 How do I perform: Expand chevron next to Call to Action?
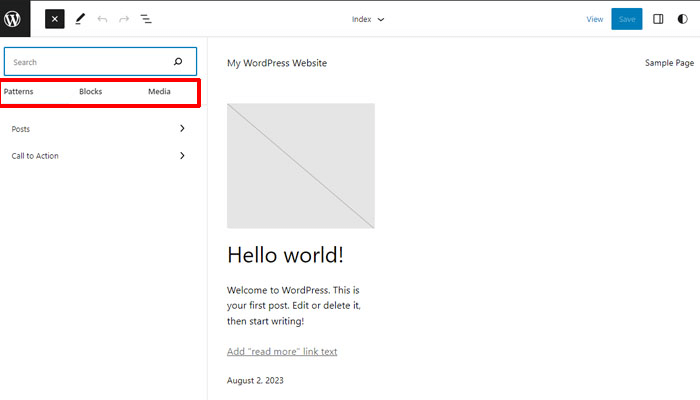[182, 156]
